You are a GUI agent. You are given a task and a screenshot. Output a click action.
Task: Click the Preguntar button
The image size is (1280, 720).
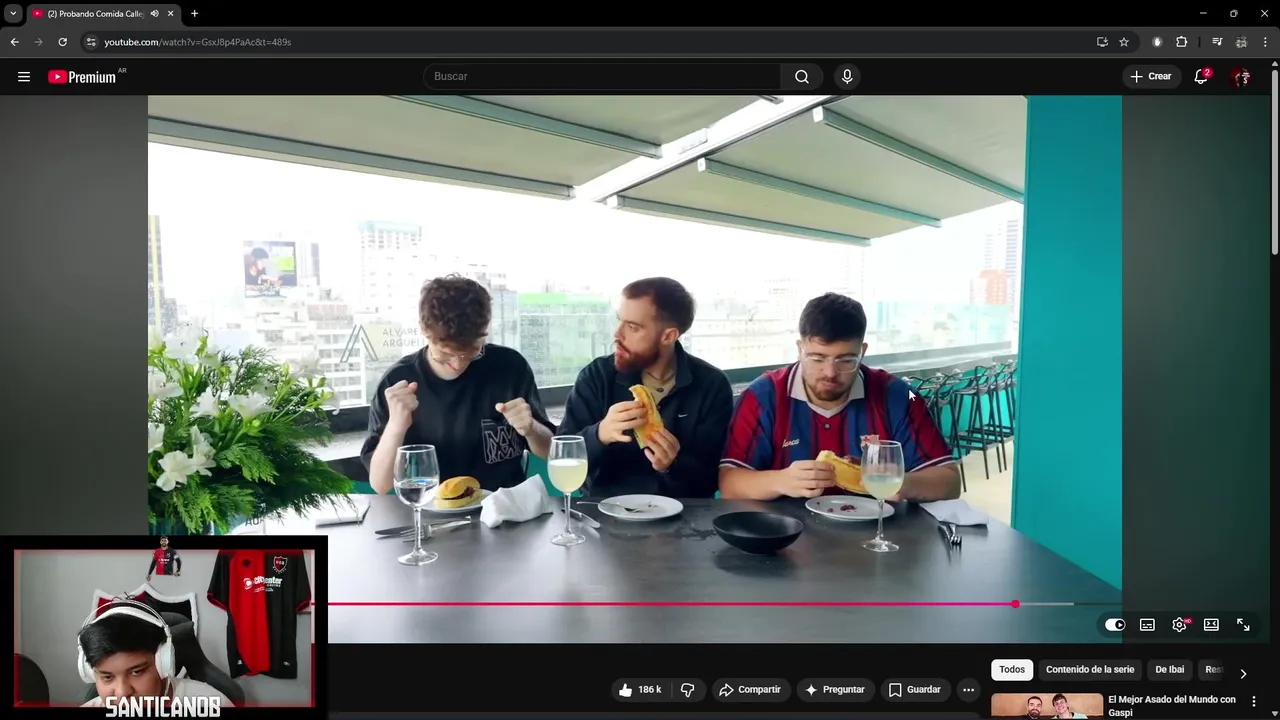834,690
